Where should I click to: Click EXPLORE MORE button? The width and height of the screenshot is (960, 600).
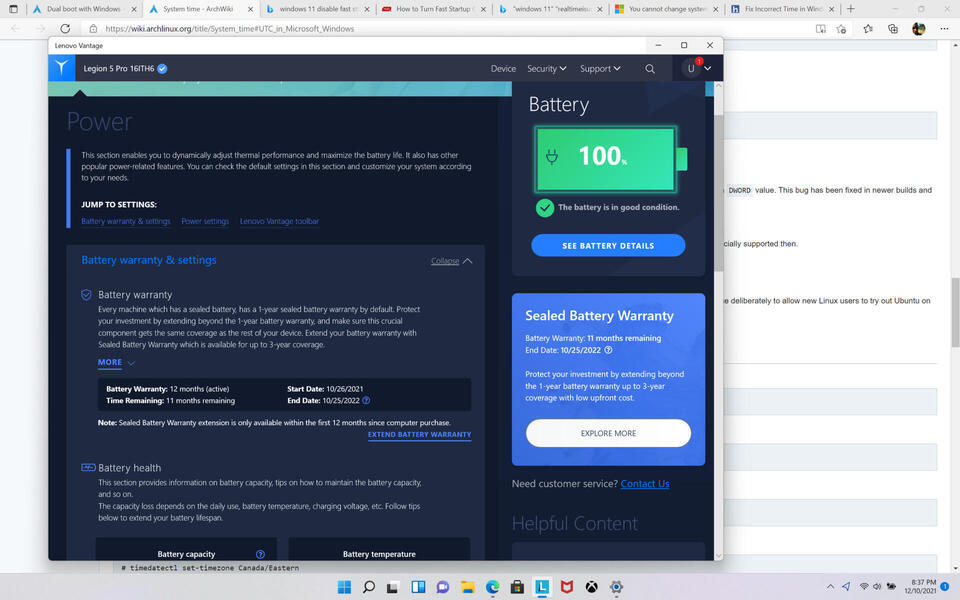[x=608, y=433]
